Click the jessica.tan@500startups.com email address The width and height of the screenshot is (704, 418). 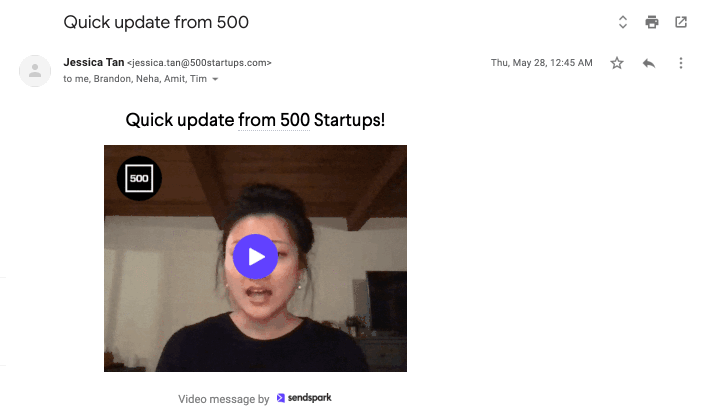point(199,63)
